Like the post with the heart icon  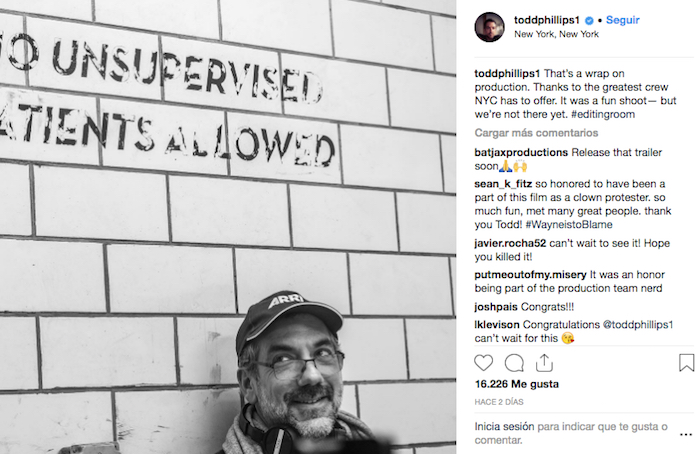[484, 363]
